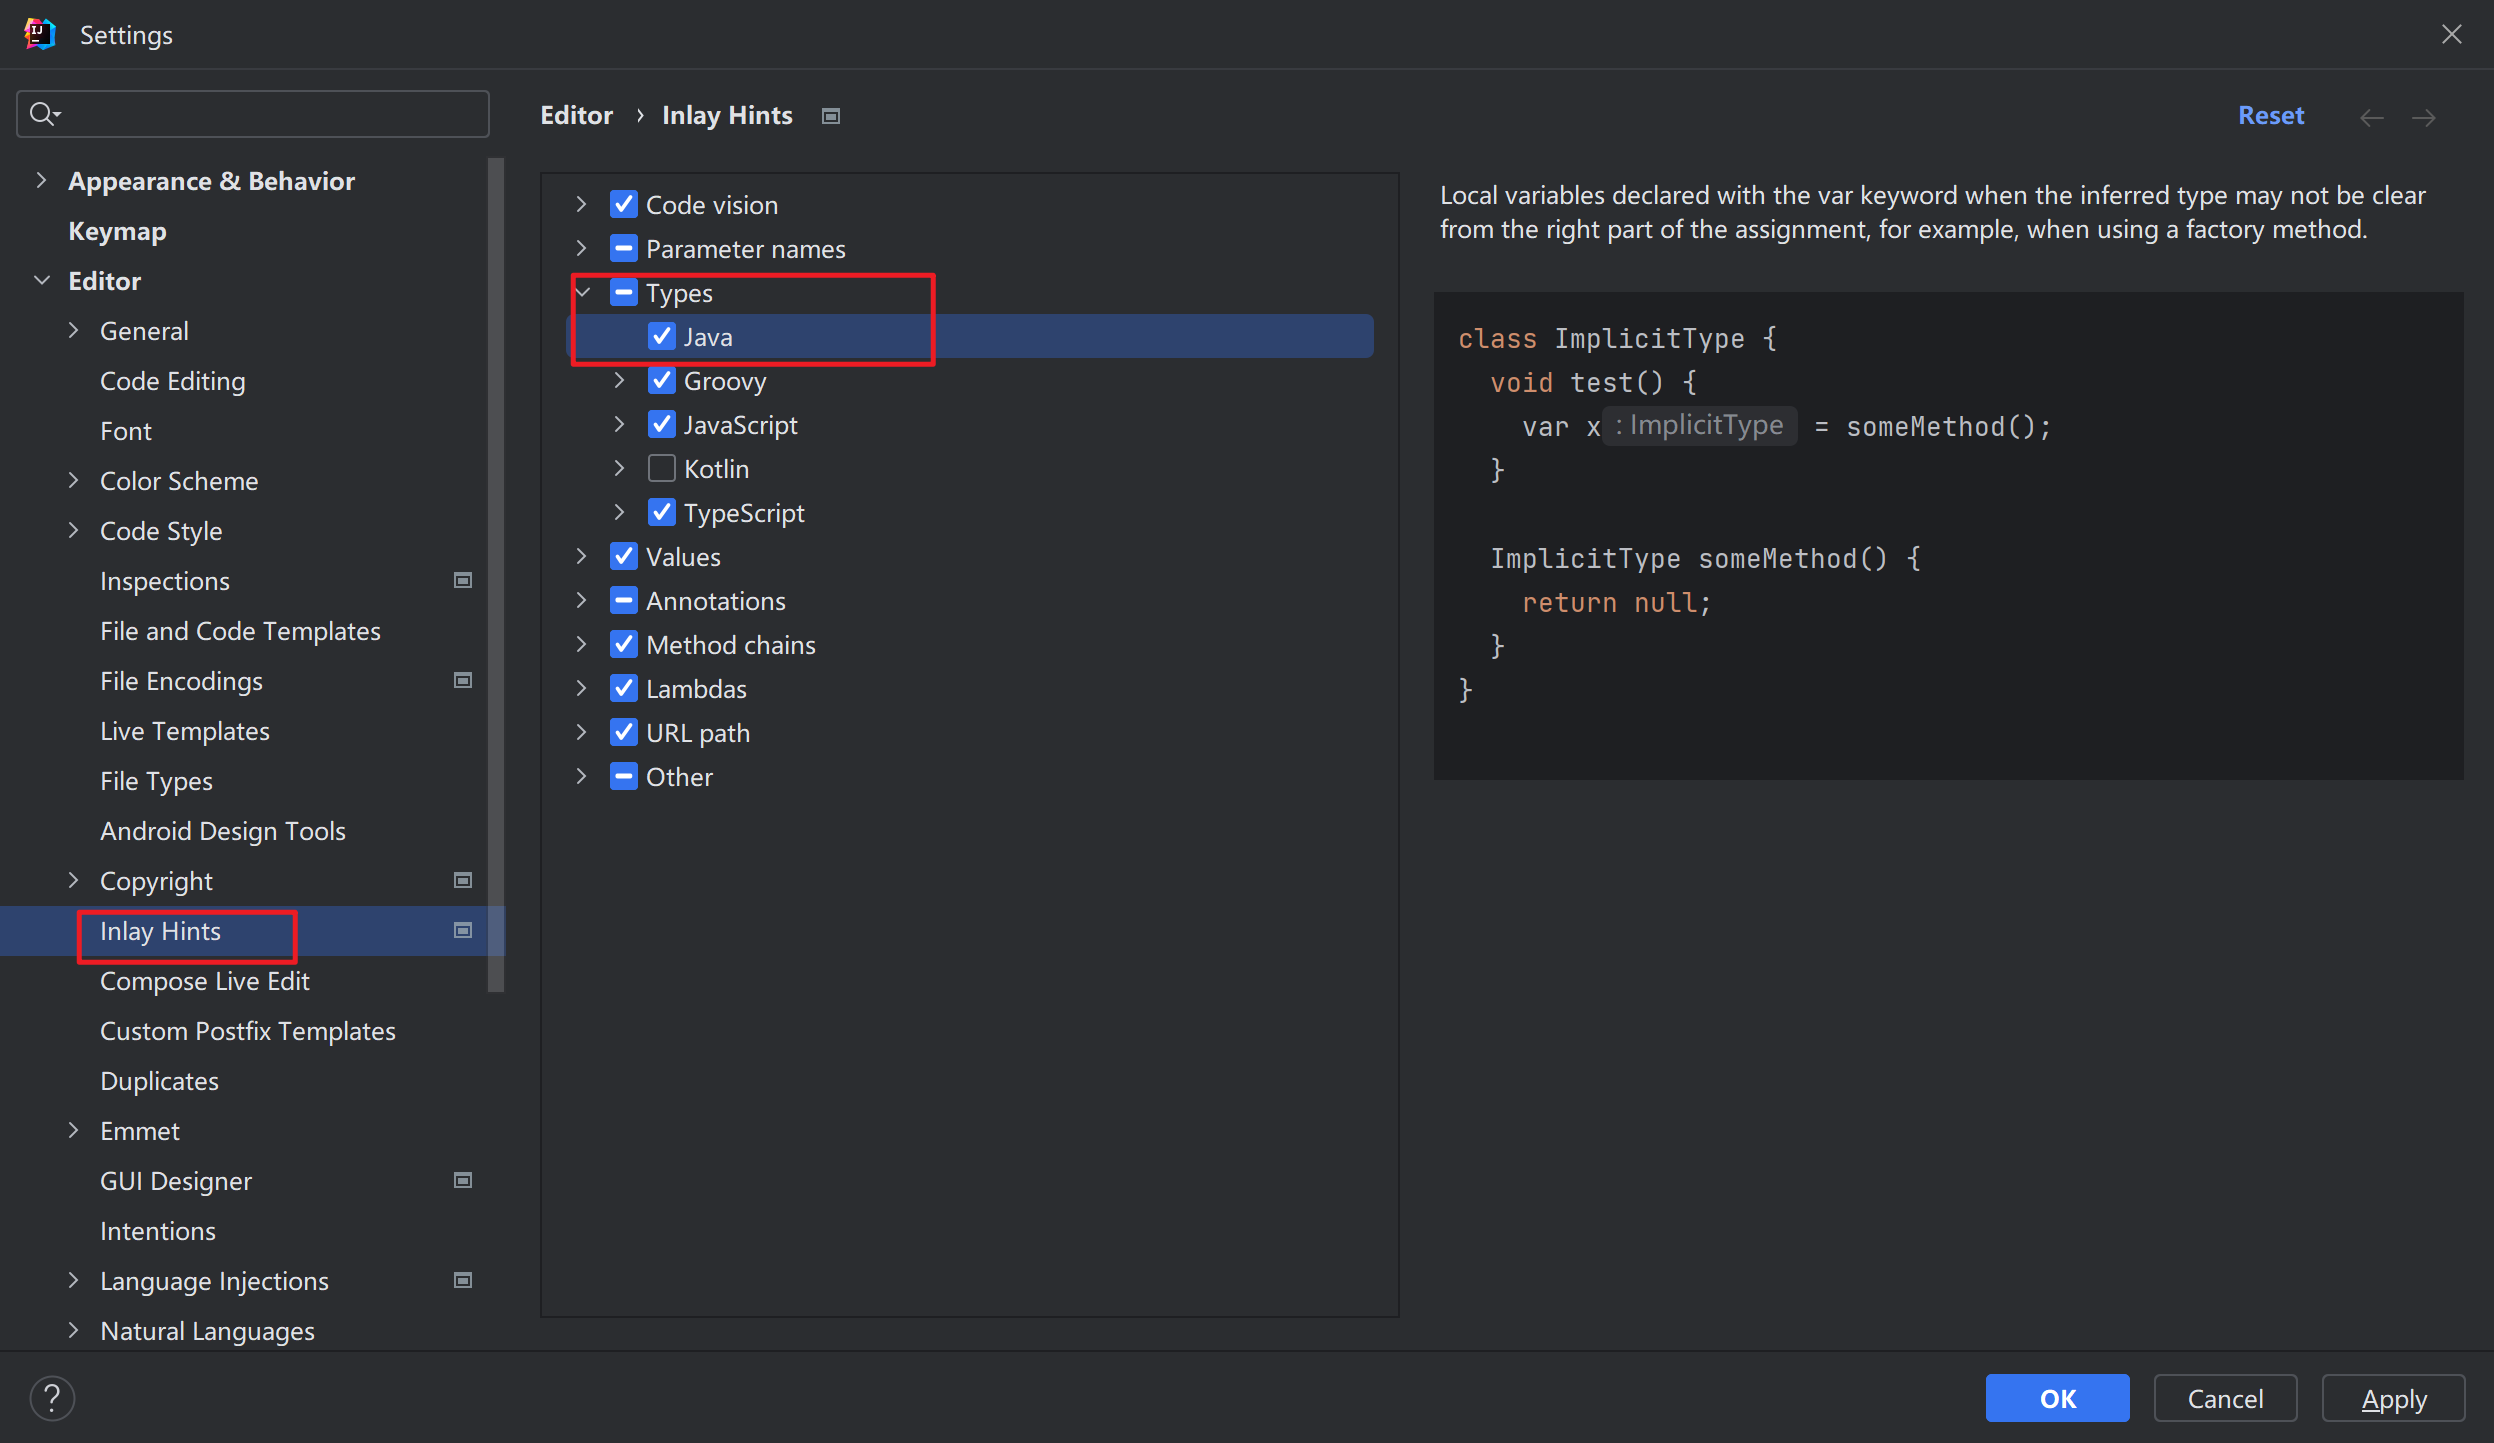Enable the TypeScript inlay hints checkbox

click(x=660, y=512)
